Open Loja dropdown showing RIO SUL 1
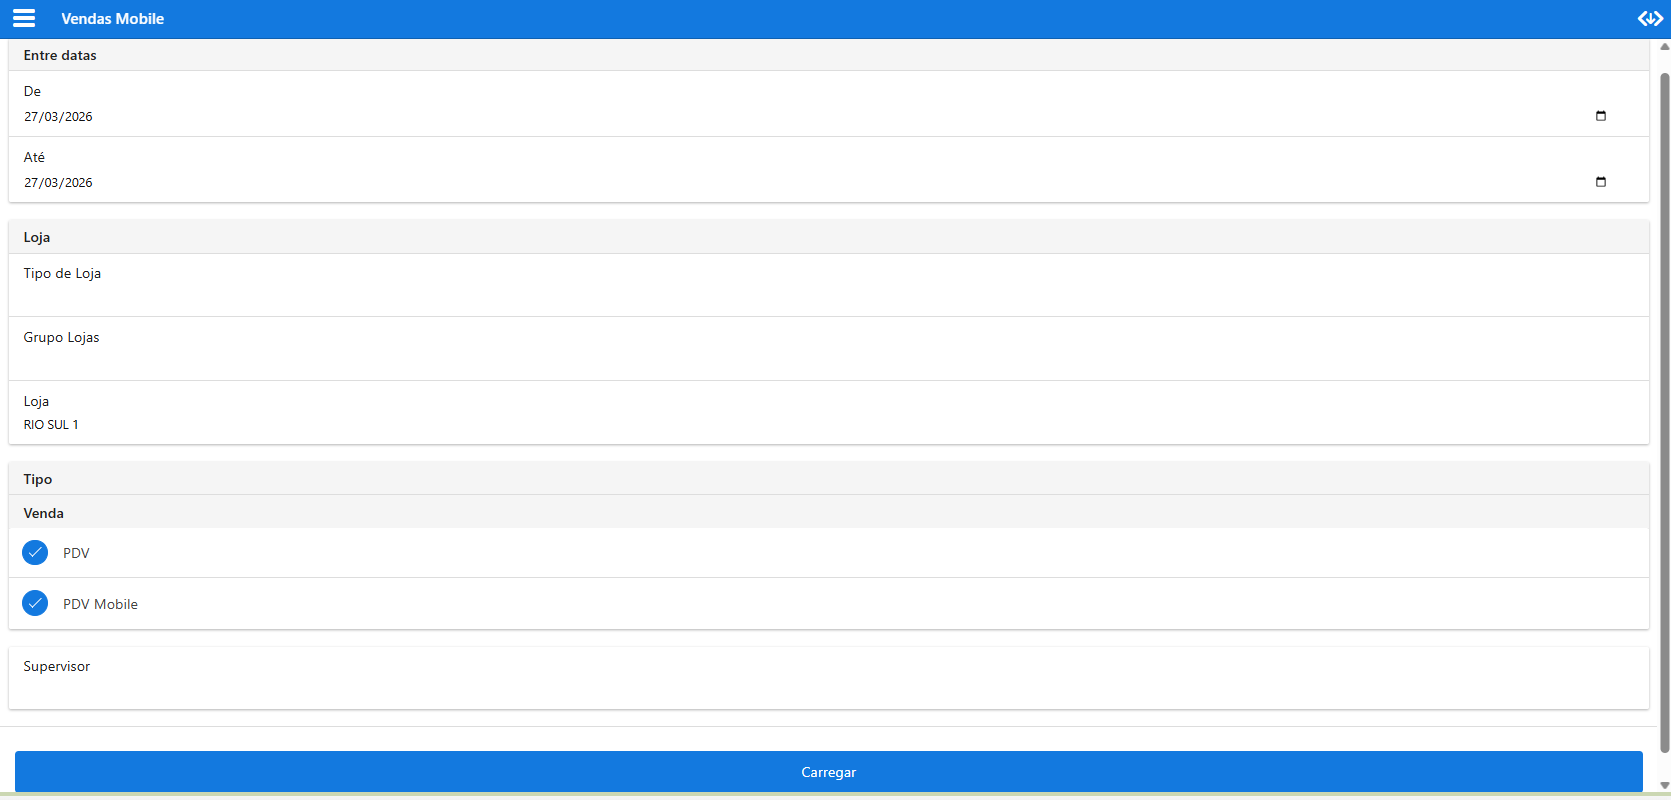The image size is (1671, 800). 828,414
